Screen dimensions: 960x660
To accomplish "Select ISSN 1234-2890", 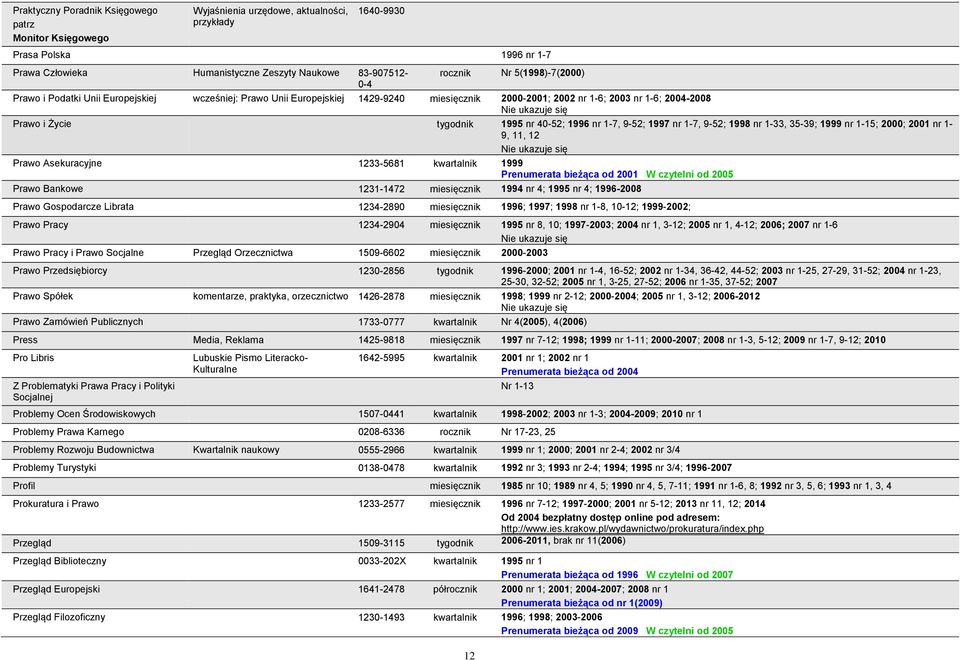I will coord(381,207).
